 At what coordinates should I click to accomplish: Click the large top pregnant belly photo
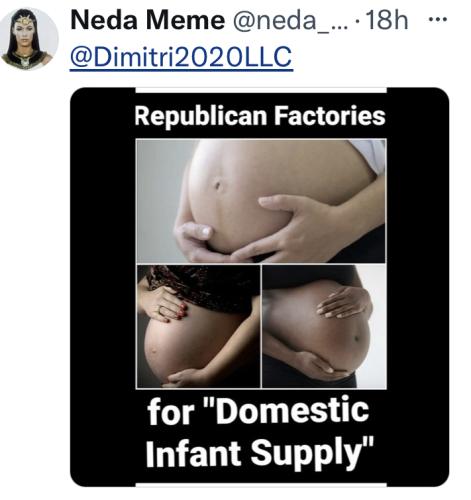click(261, 201)
